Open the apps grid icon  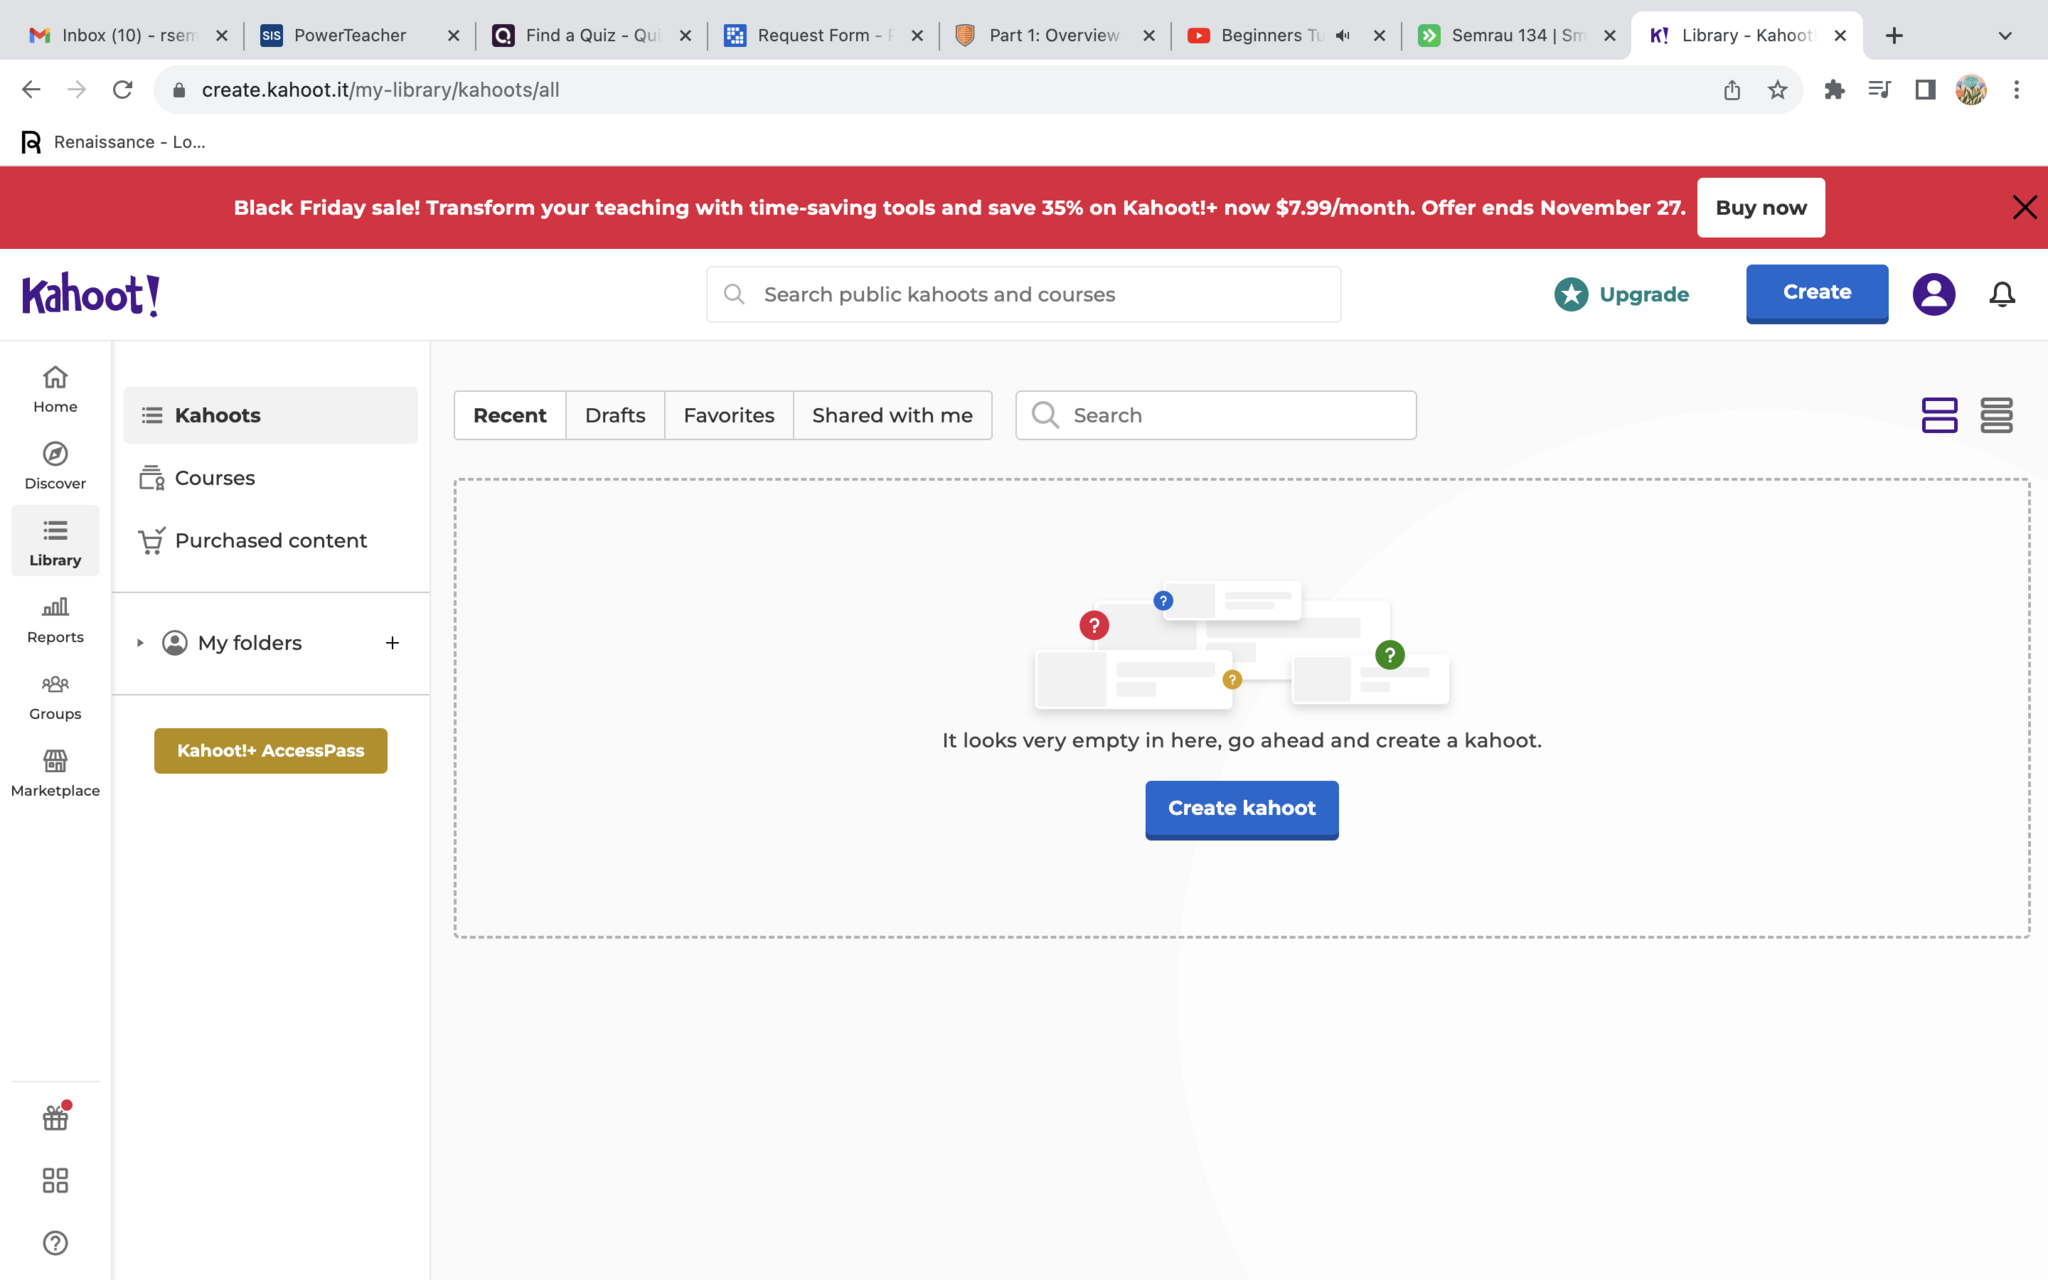[x=55, y=1181]
